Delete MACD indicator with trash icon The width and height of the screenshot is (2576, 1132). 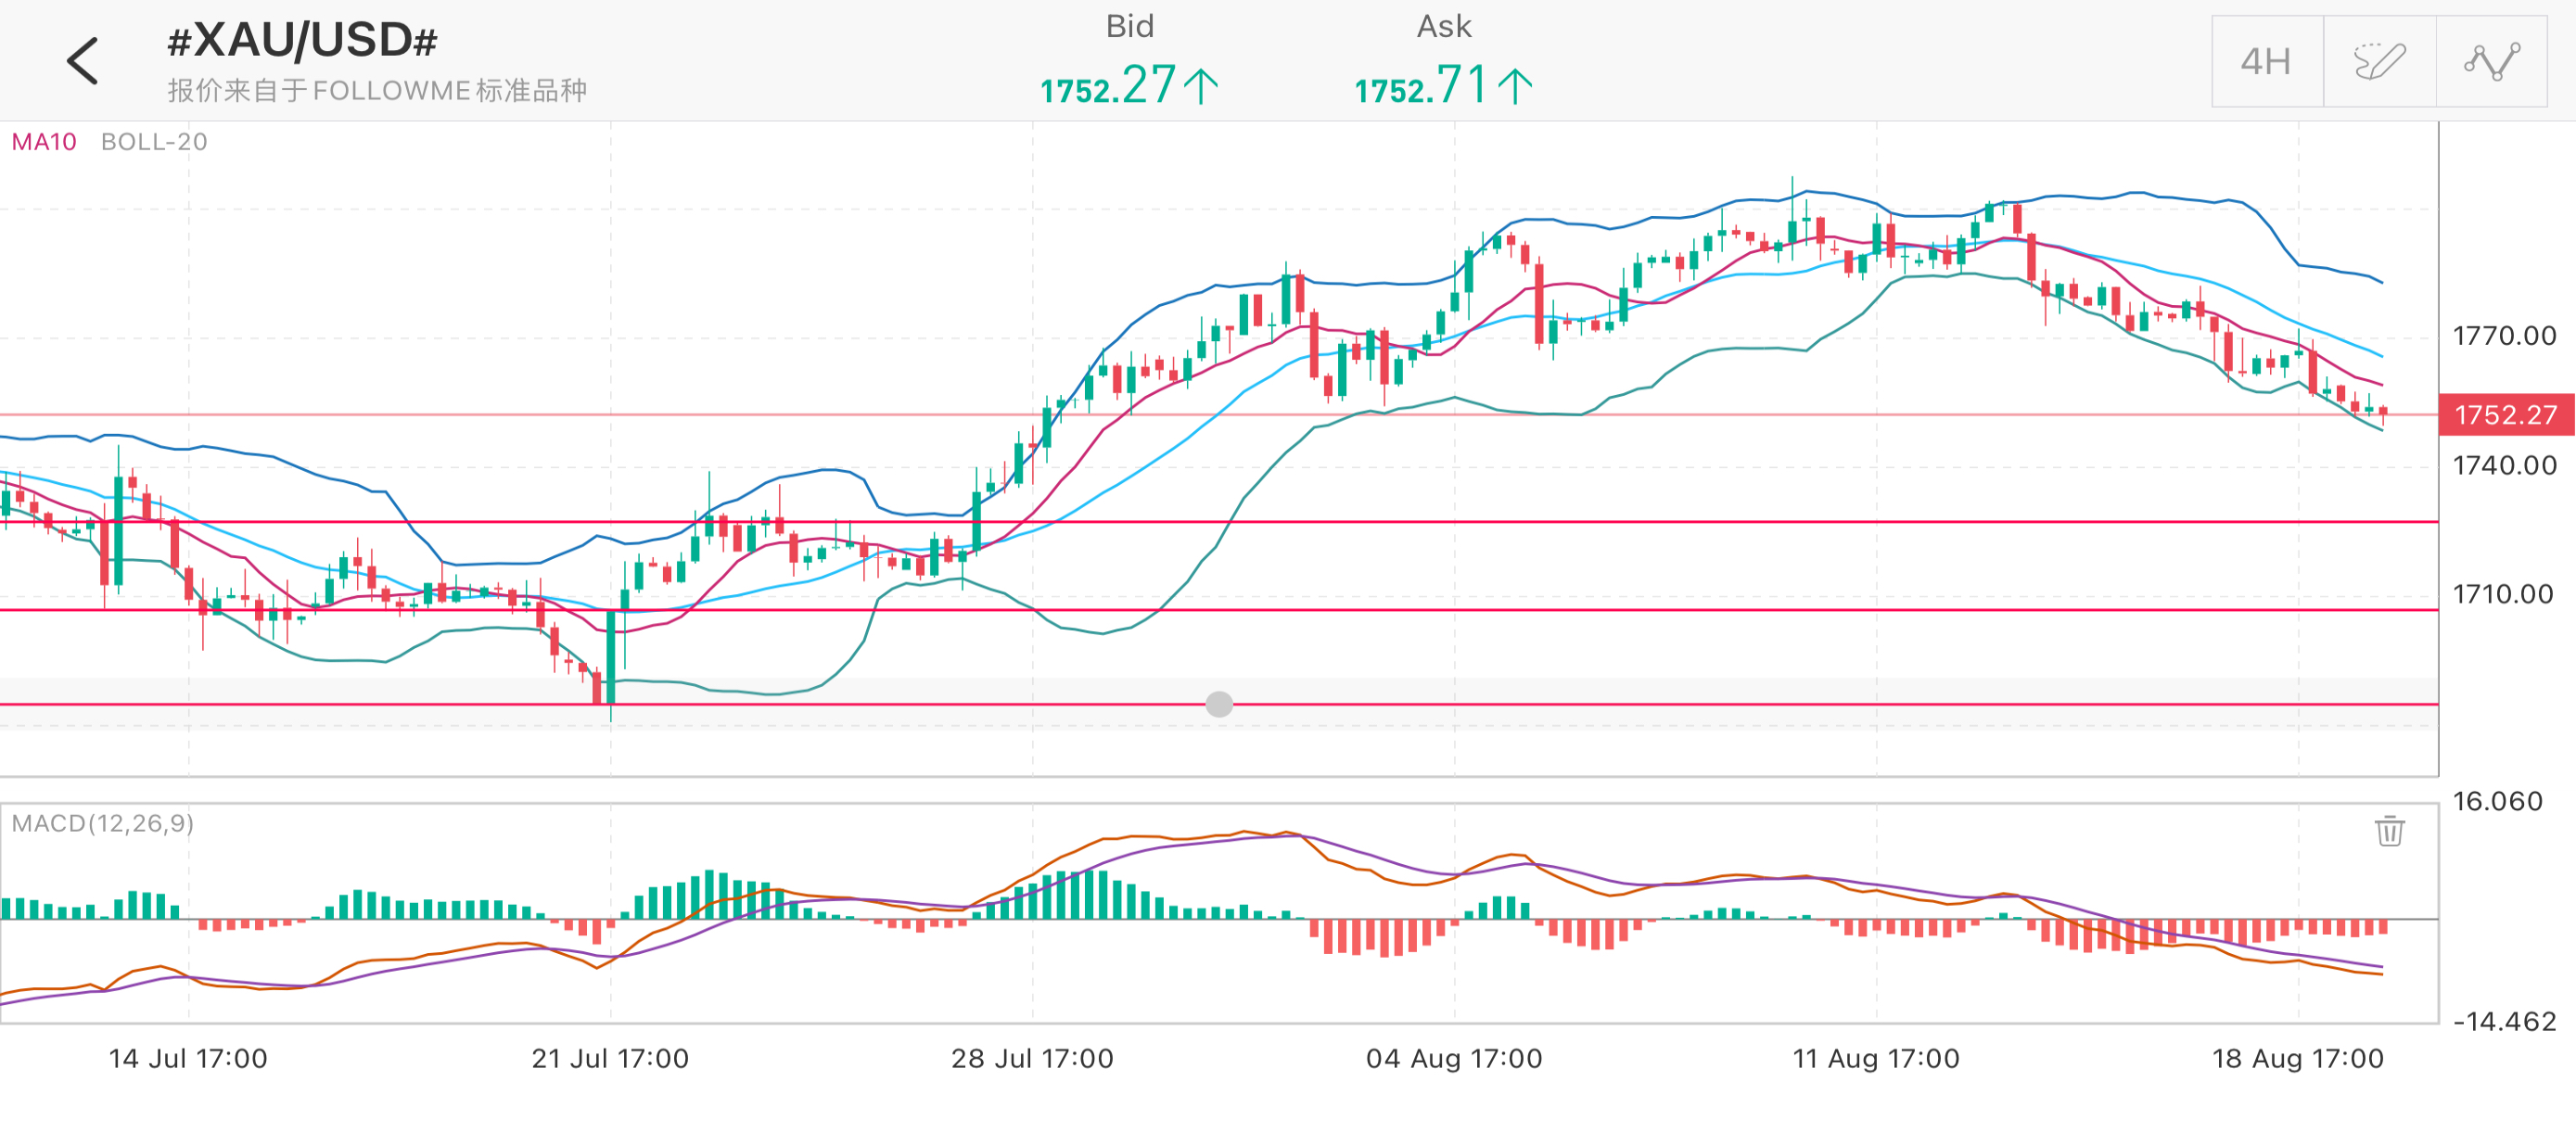pyautogui.click(x=2389, y=830)
